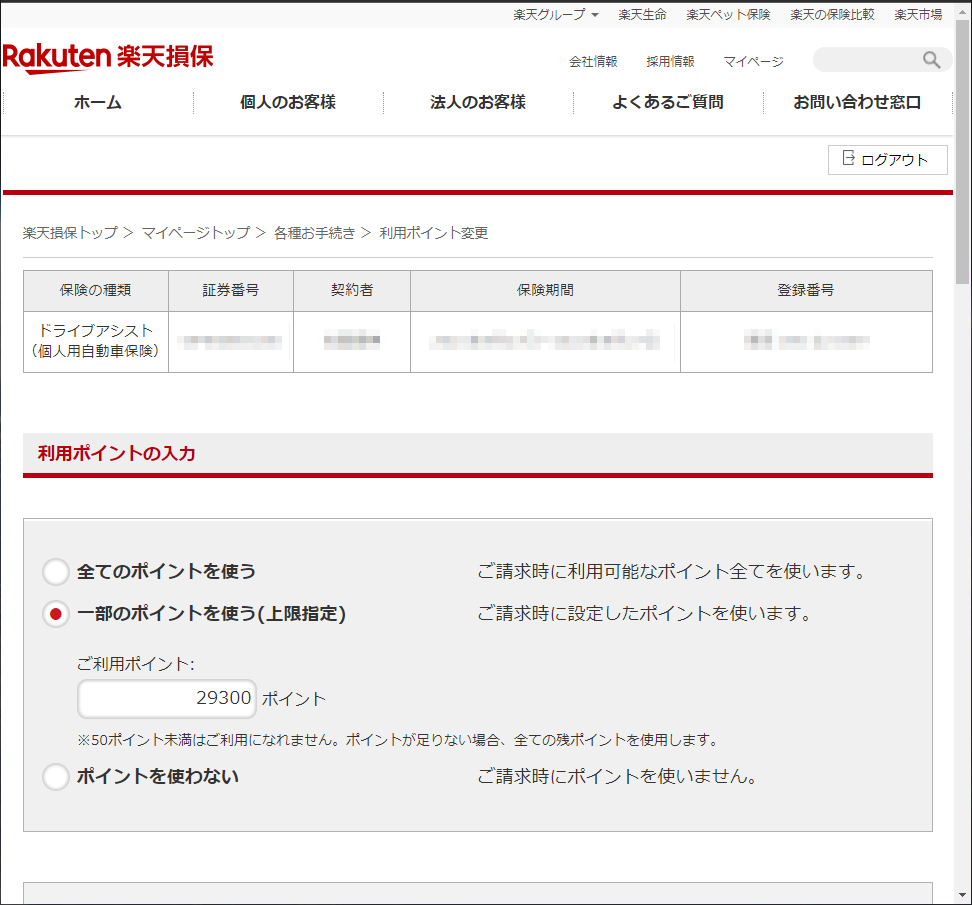
Task: Open the 楽天の保険比較 link
Action: coord(833,15)
